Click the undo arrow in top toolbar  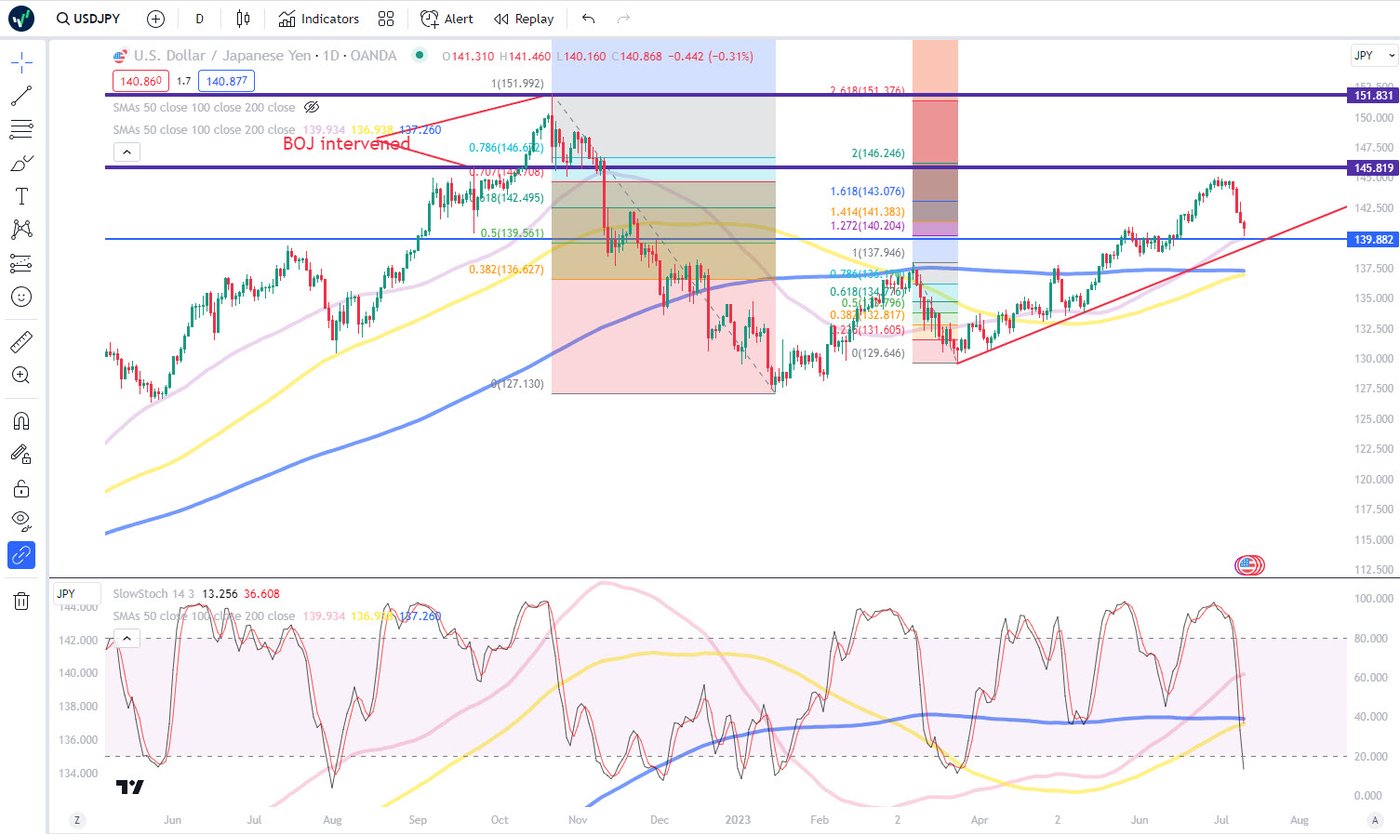[588, 19]
